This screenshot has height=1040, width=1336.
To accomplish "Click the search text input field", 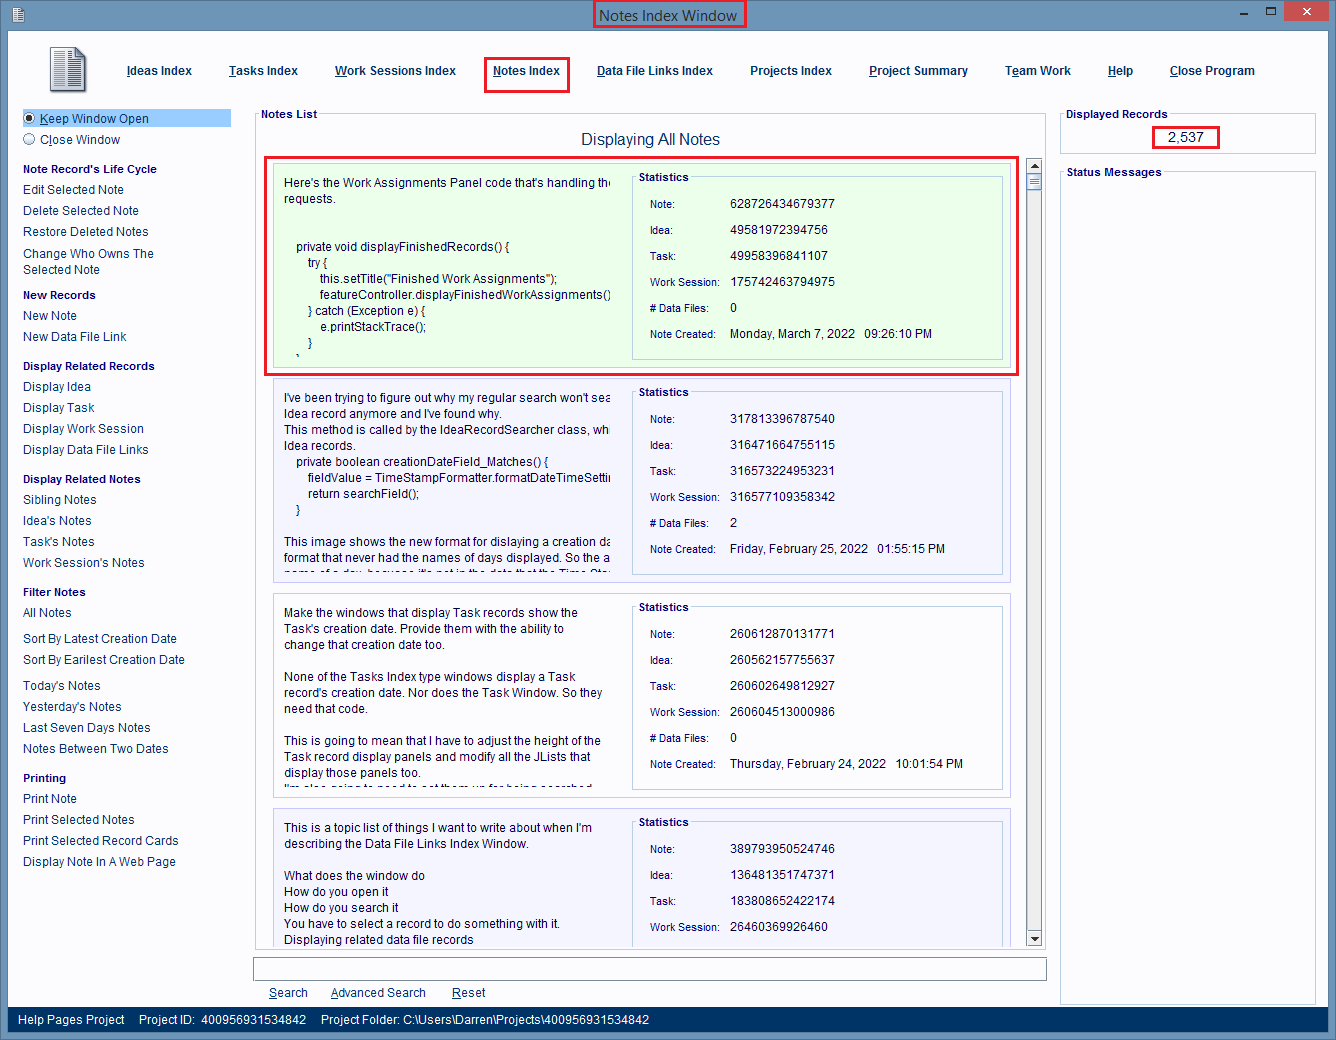I will click(x=650, y=969).
